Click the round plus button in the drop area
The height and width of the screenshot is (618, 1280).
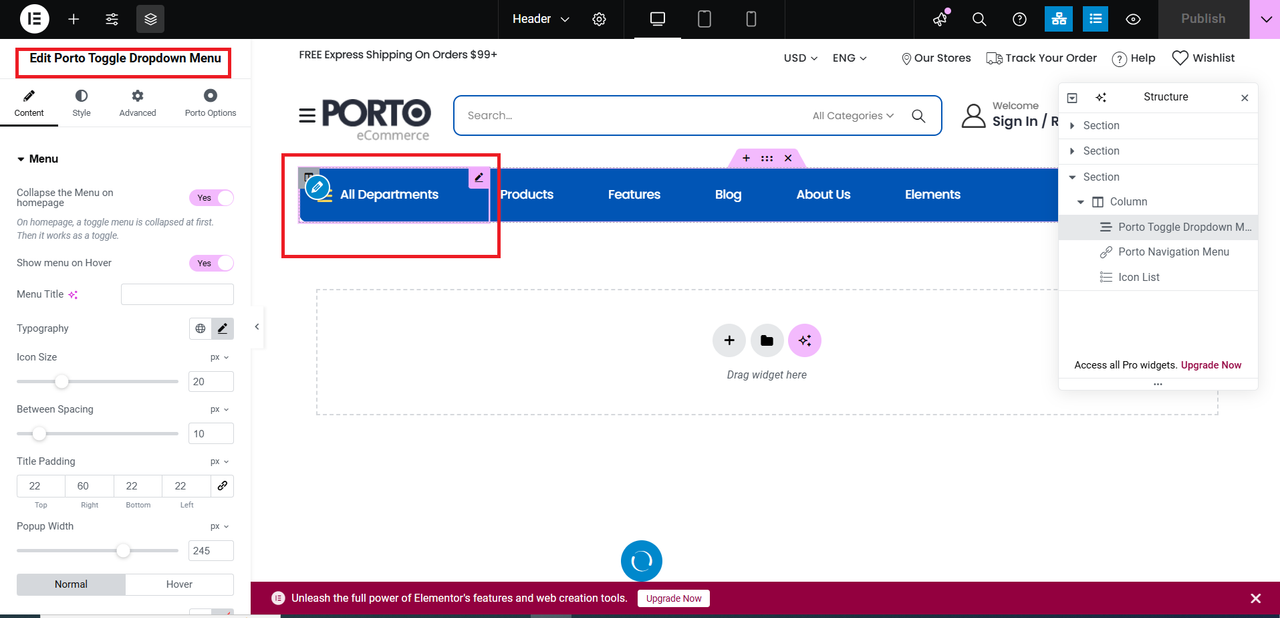coord(729,340)
